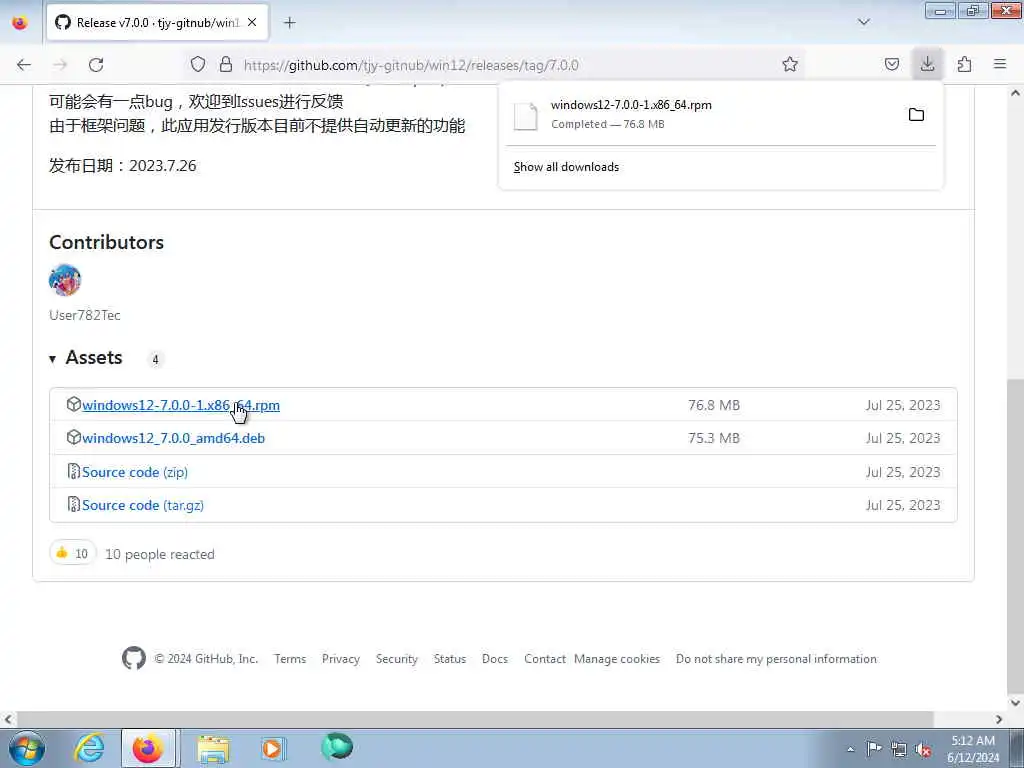Toggle the thumbs up reaction button

click(72, 553)
